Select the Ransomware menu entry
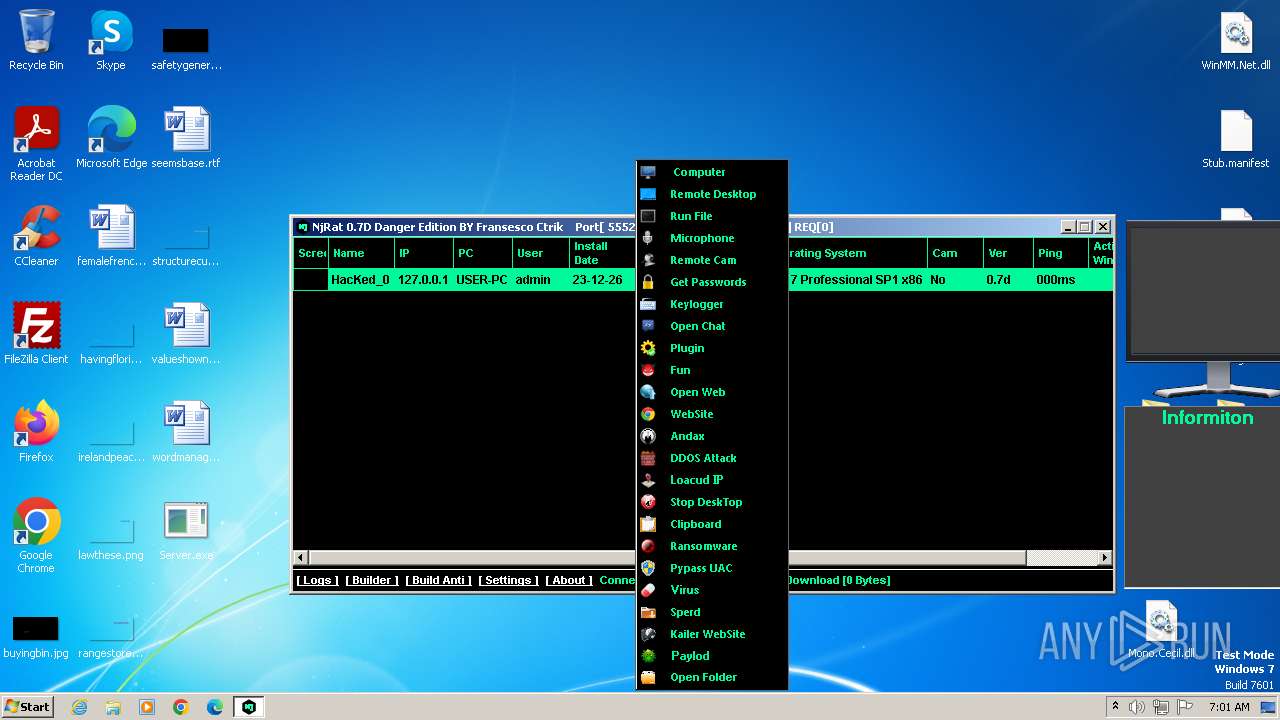 [x=712, y=546]
